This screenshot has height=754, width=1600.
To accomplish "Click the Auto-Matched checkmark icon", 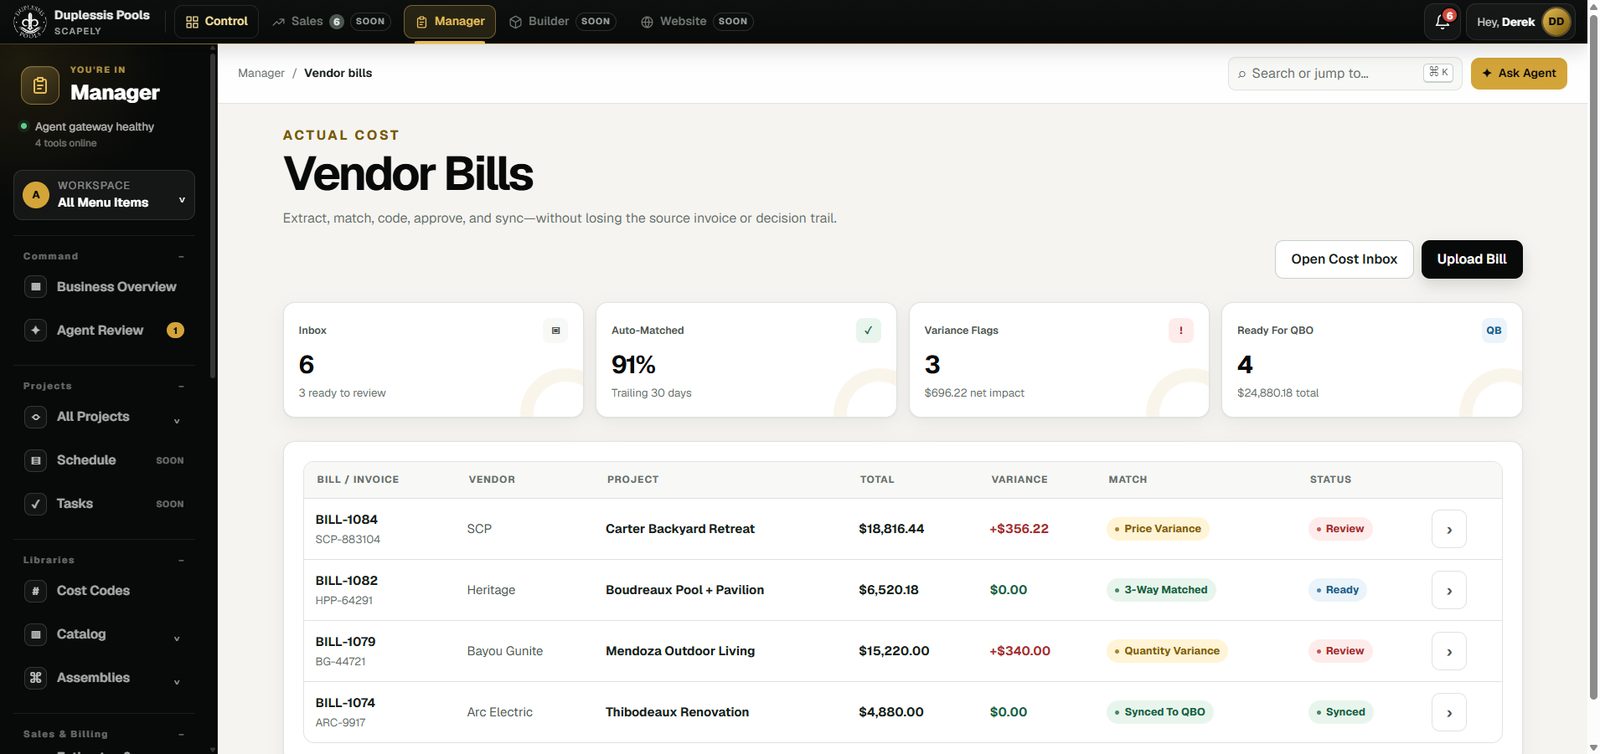I will pos(868,330).
